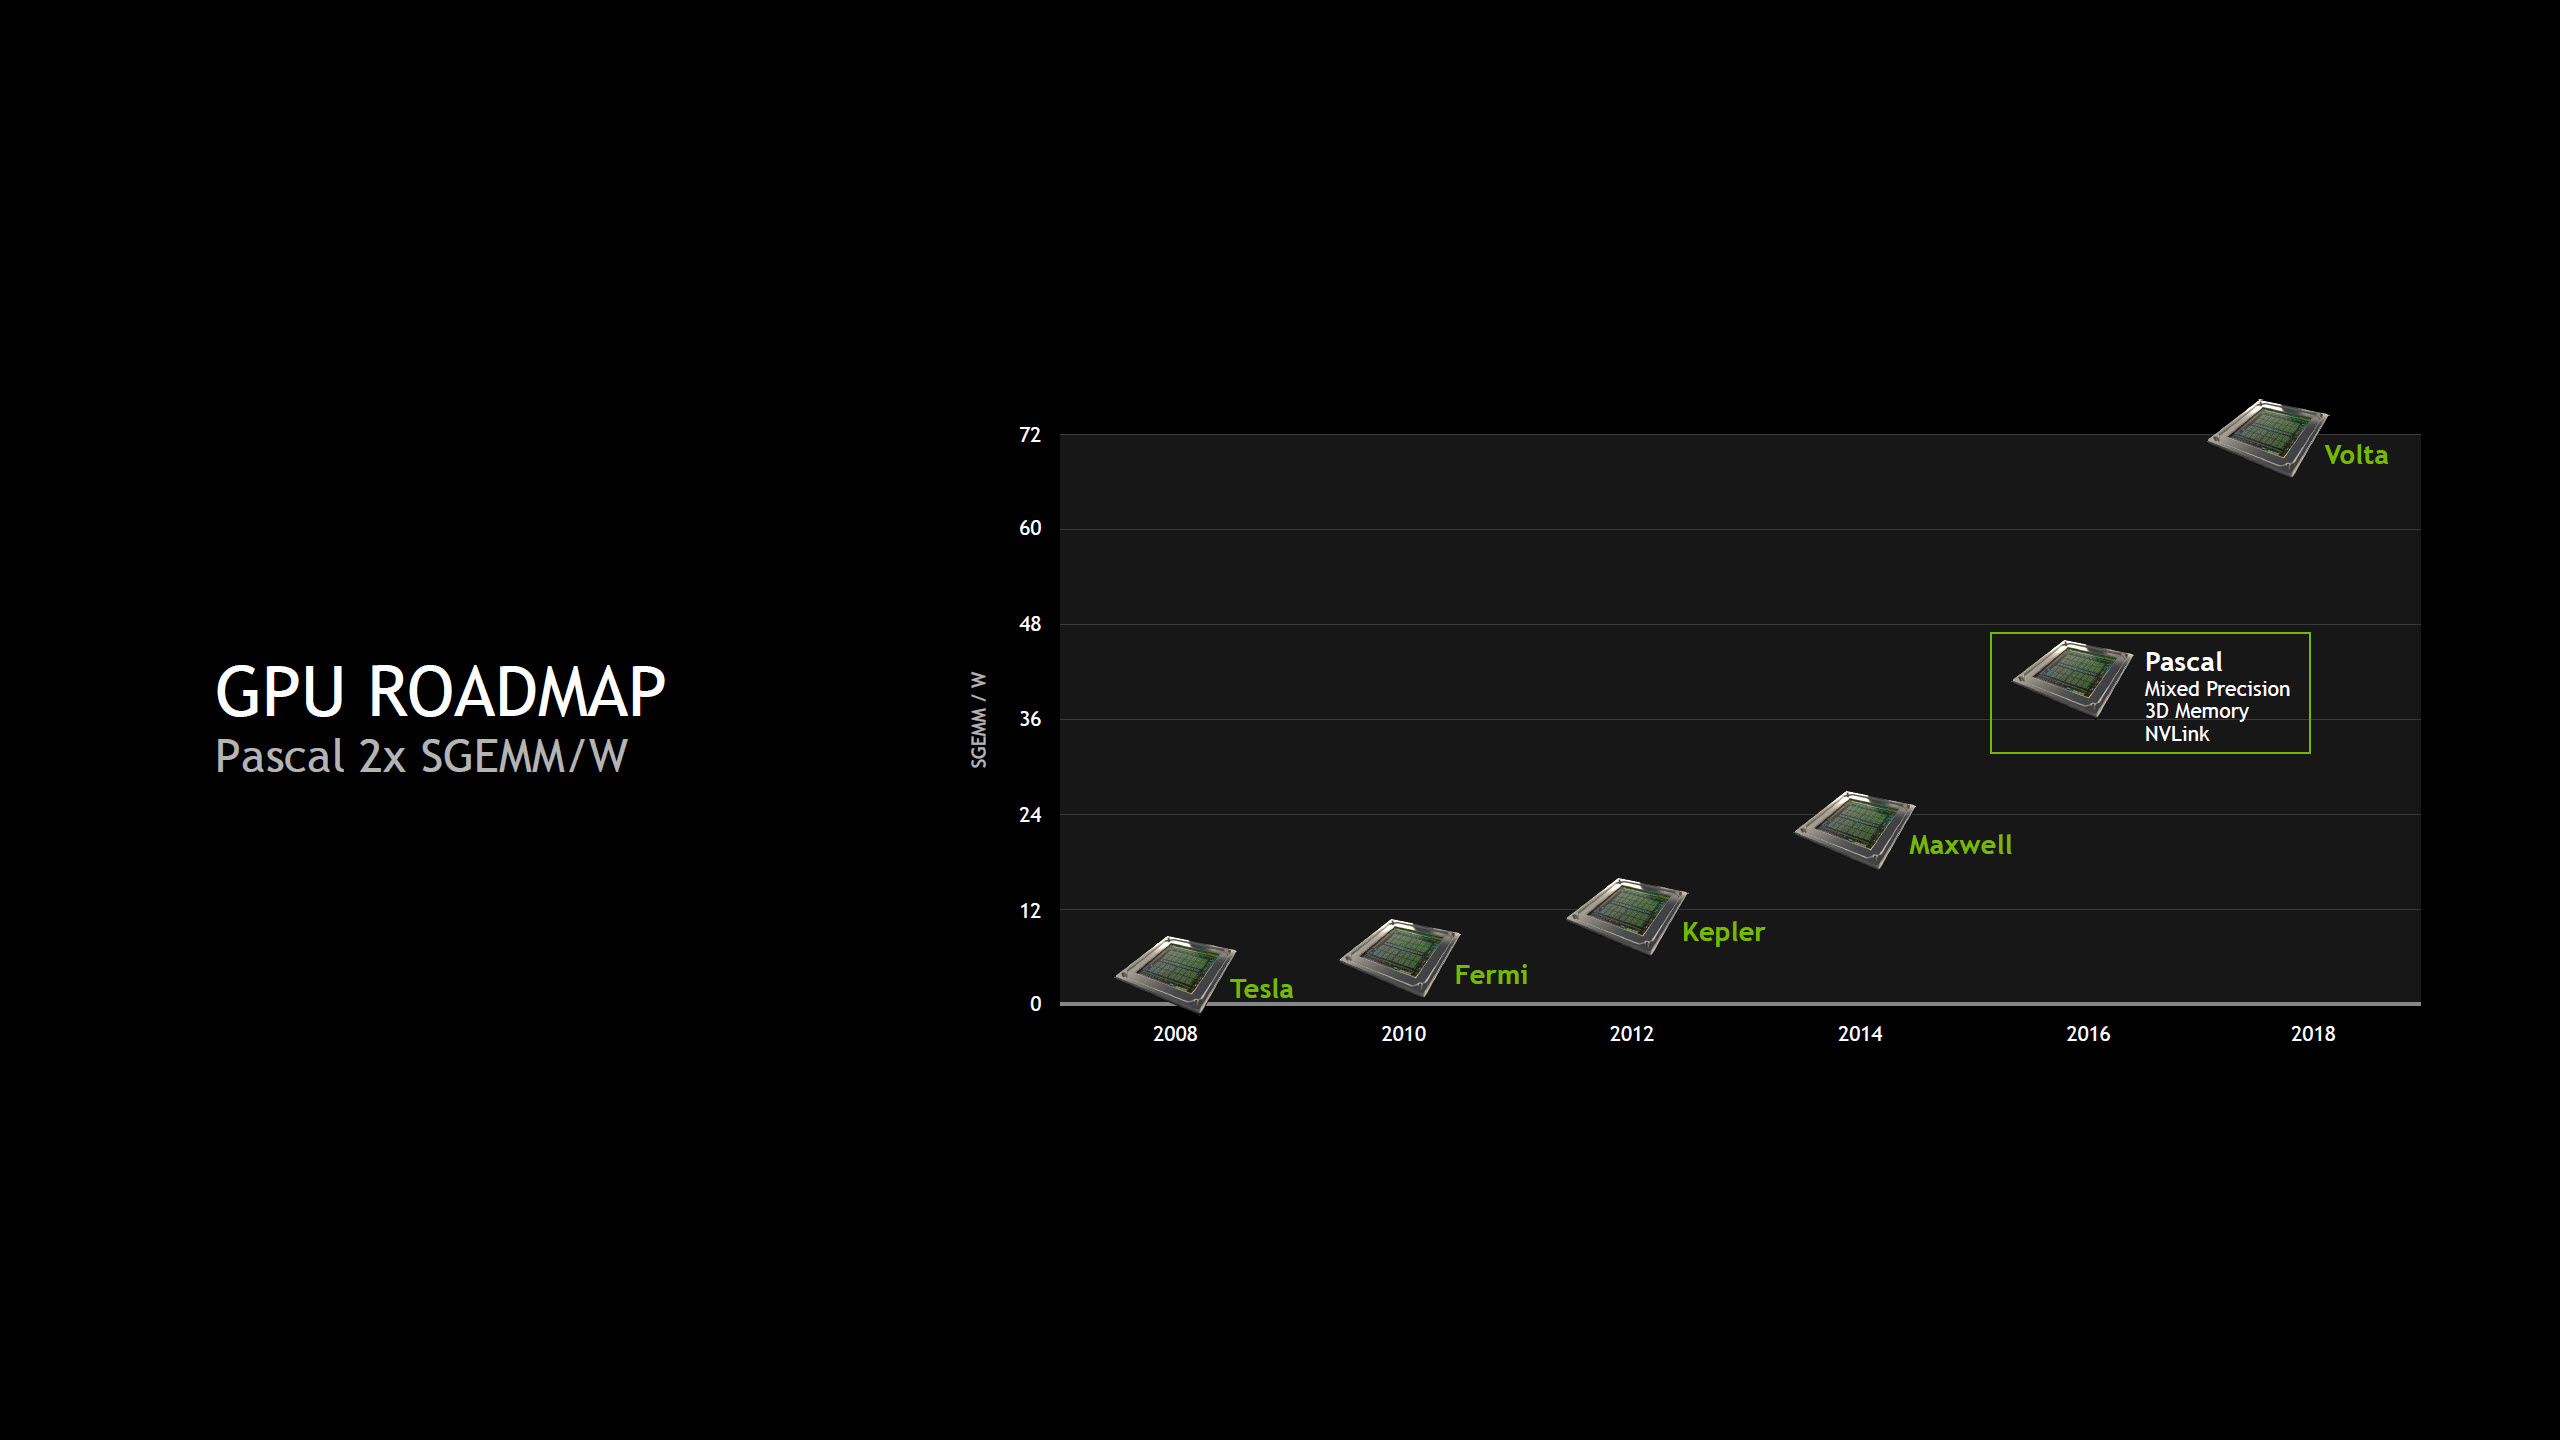Click the Tesla text label
The image size is (2560, 1440).
pyautogui.click(x=1261, y=989)
